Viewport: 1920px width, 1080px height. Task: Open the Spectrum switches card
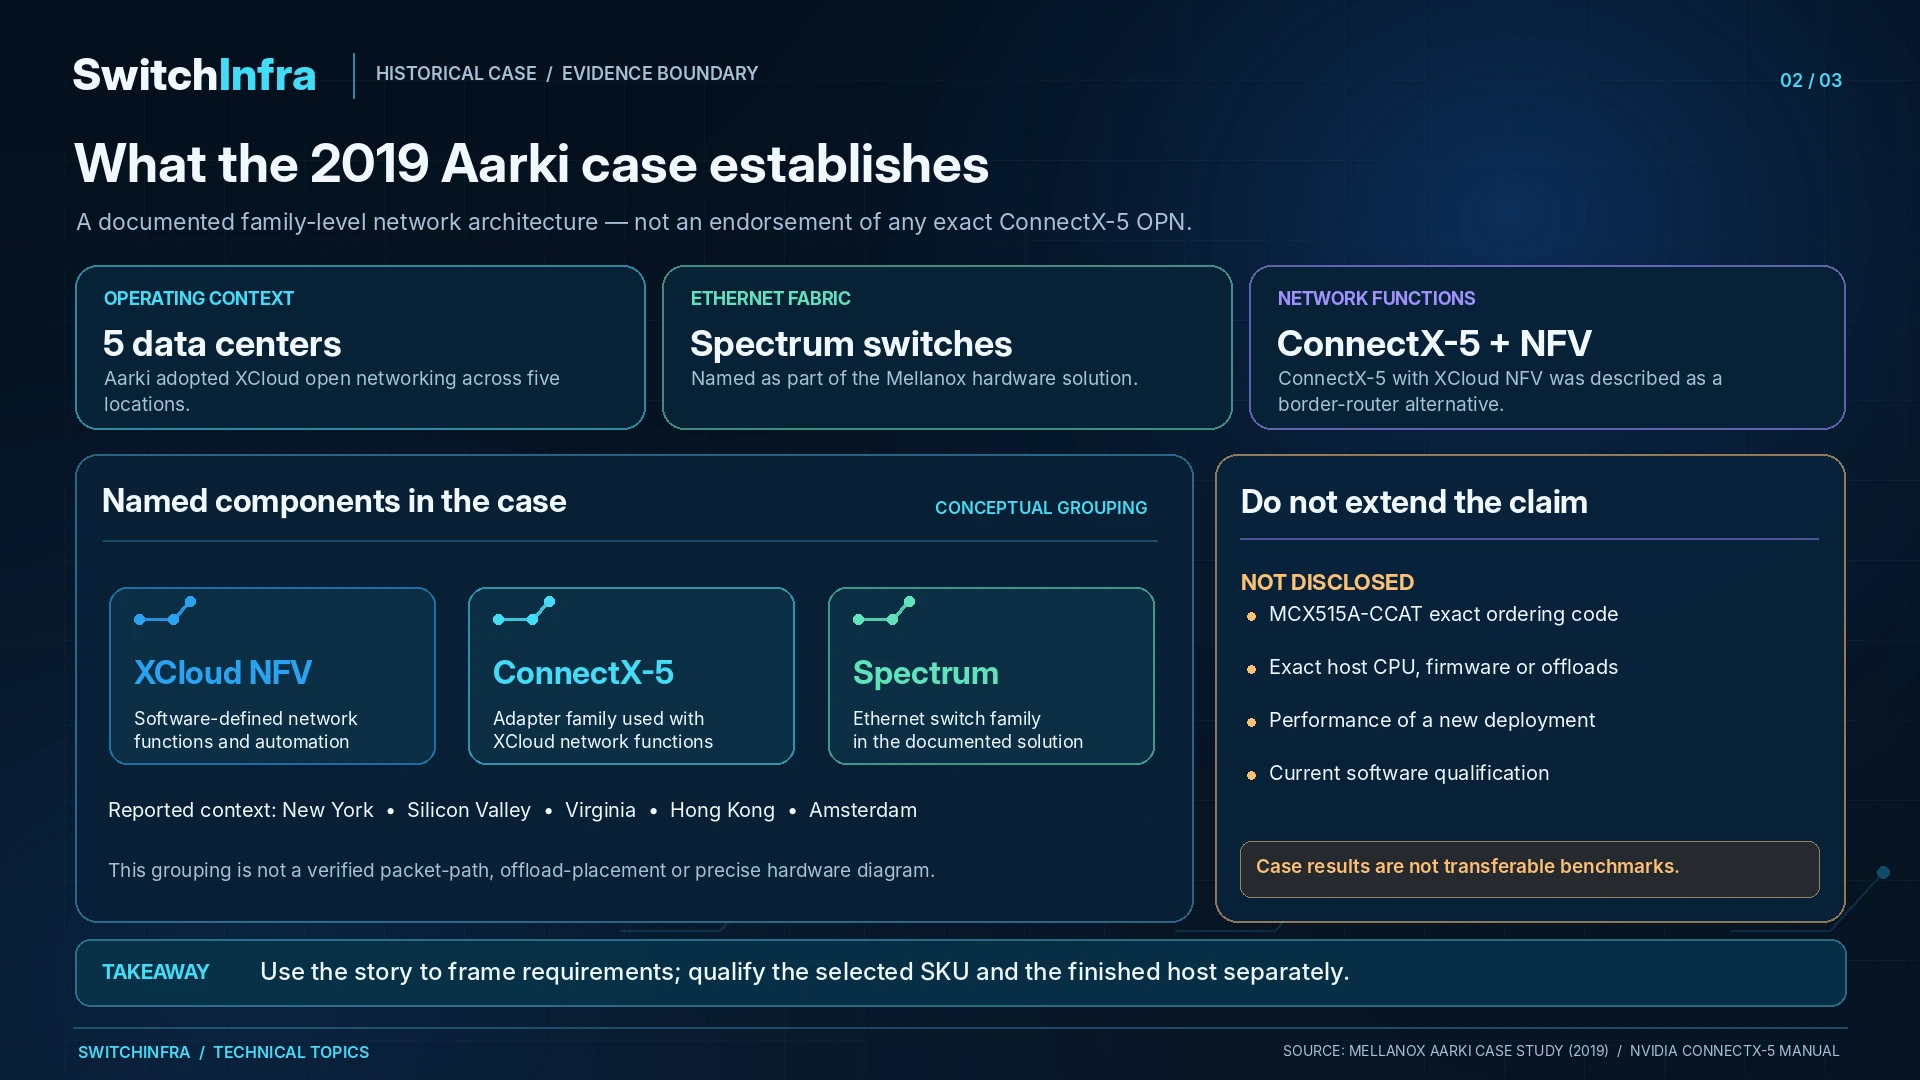(947, 347)
